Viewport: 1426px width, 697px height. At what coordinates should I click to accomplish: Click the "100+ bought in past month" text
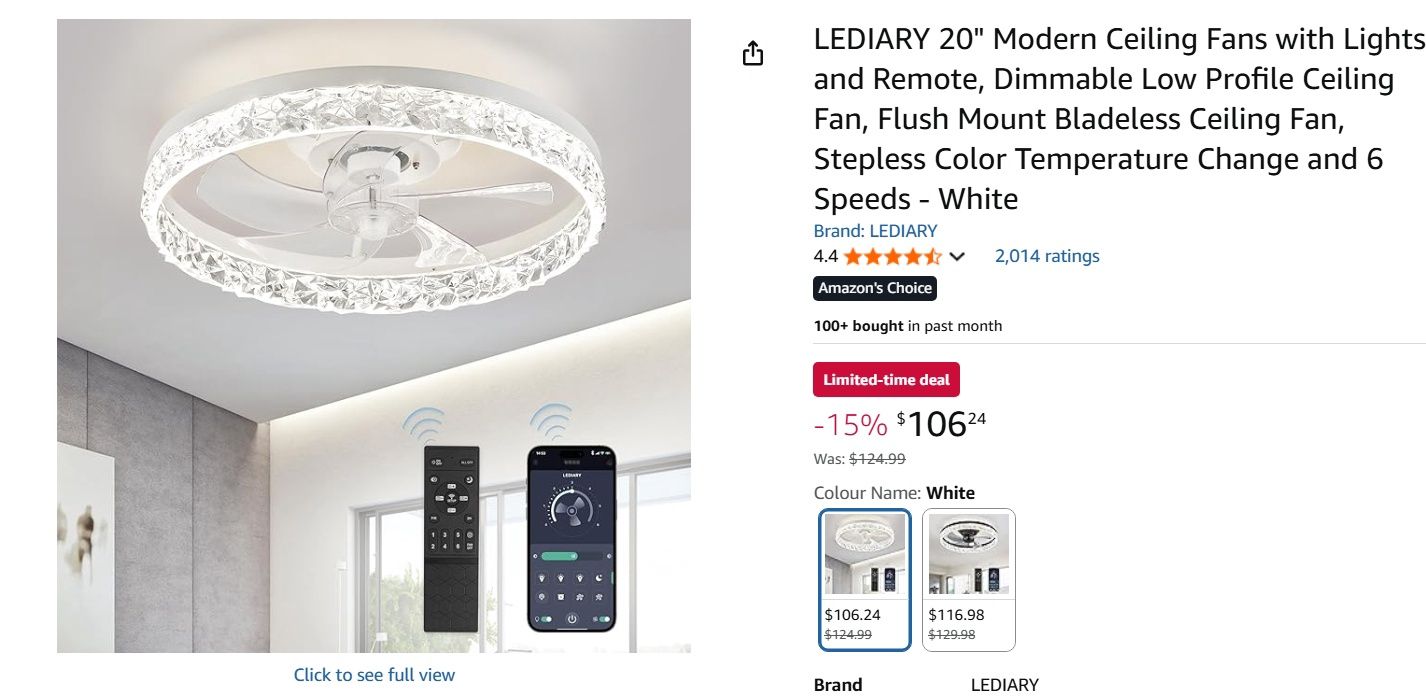[907, 326]
